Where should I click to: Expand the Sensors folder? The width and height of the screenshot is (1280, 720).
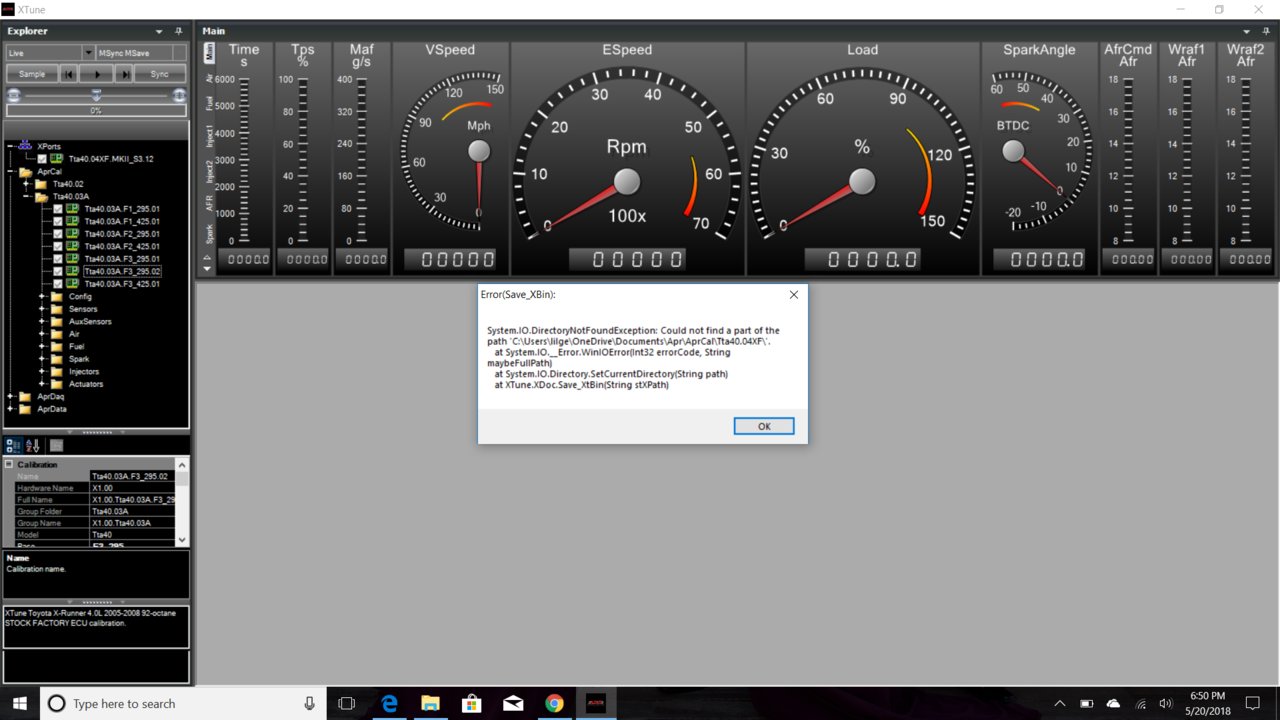tap(42, 309)
